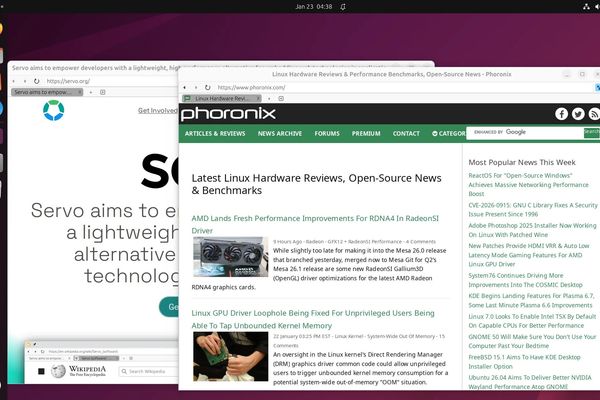The image size is (600, 400).
Task: Expand the Categories dropdown in Phoronix nav
Action: pyautogui.click(x=449, y=134)
